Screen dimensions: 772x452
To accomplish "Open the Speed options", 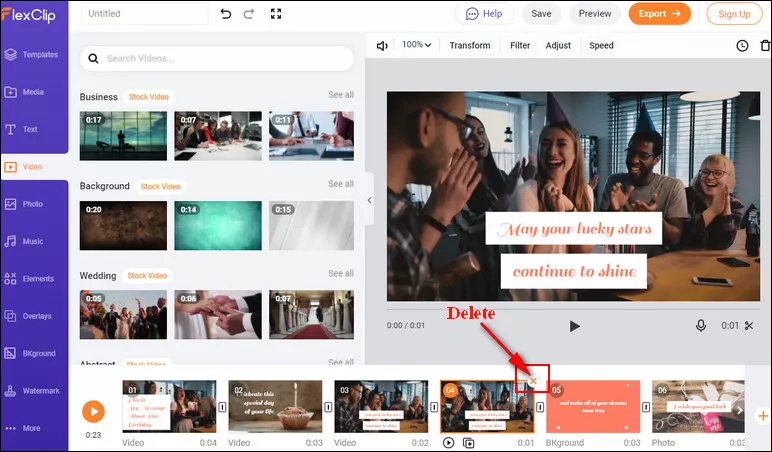I will click(x=601, y=45).
